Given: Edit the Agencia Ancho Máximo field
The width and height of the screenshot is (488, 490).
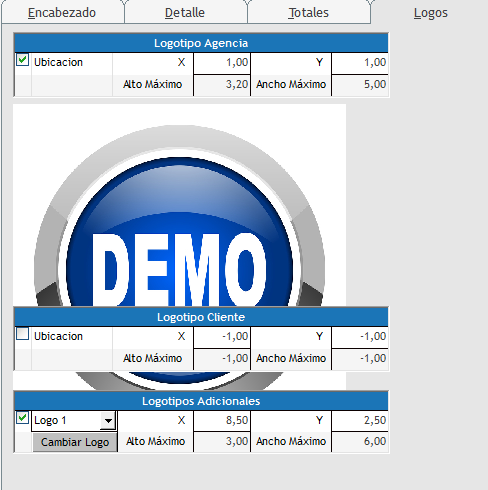Looking at the screenshot, I should (360, 85).
